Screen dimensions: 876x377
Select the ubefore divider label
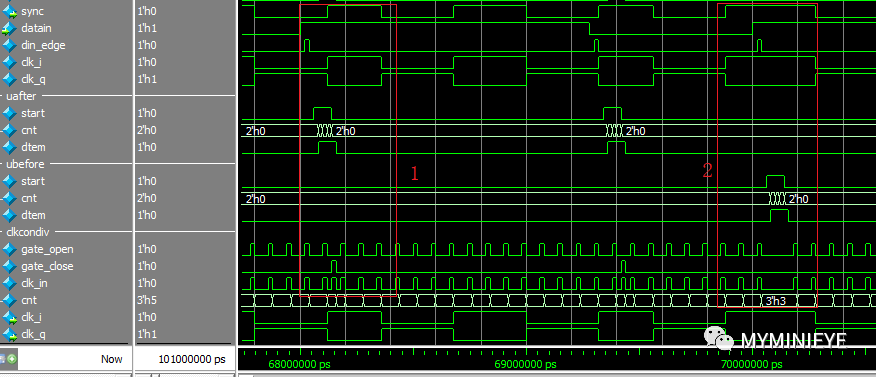25,164
